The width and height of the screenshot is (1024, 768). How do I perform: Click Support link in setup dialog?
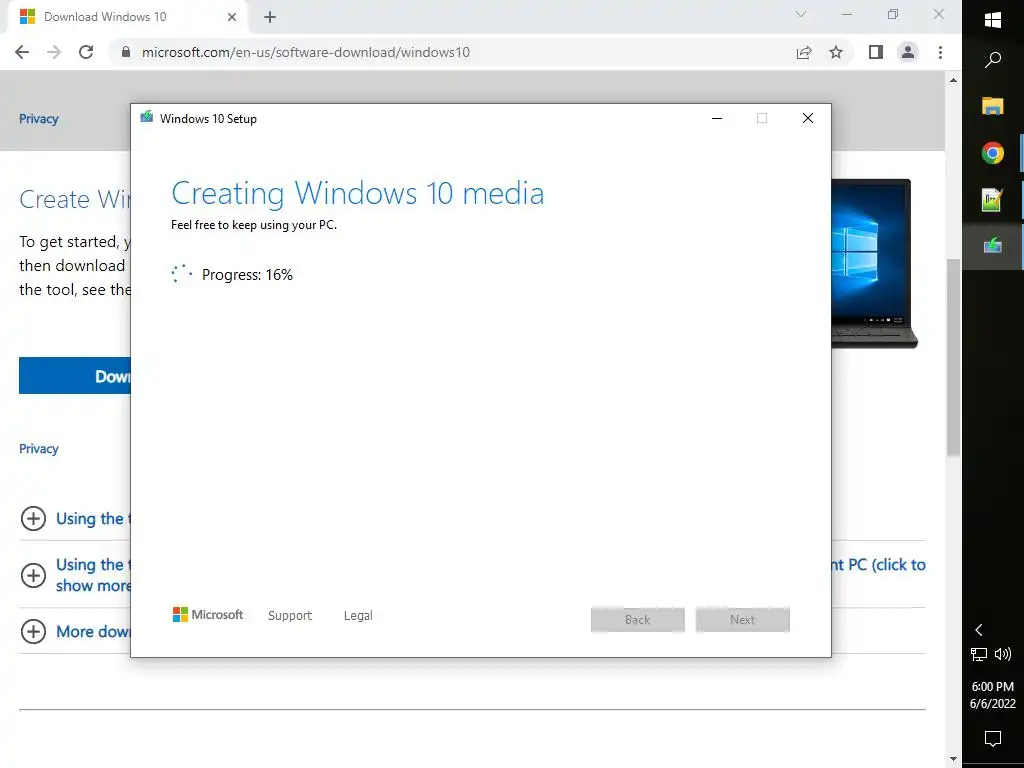(290, 615)
